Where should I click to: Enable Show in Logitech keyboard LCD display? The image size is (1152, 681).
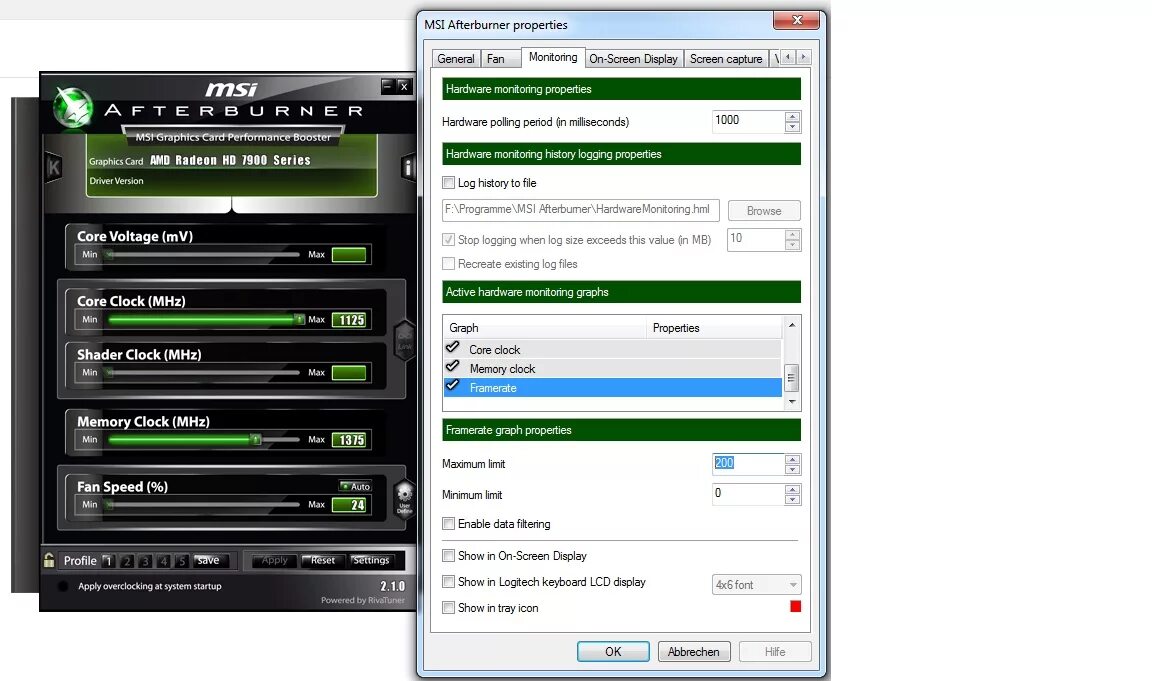click(448, 582)
